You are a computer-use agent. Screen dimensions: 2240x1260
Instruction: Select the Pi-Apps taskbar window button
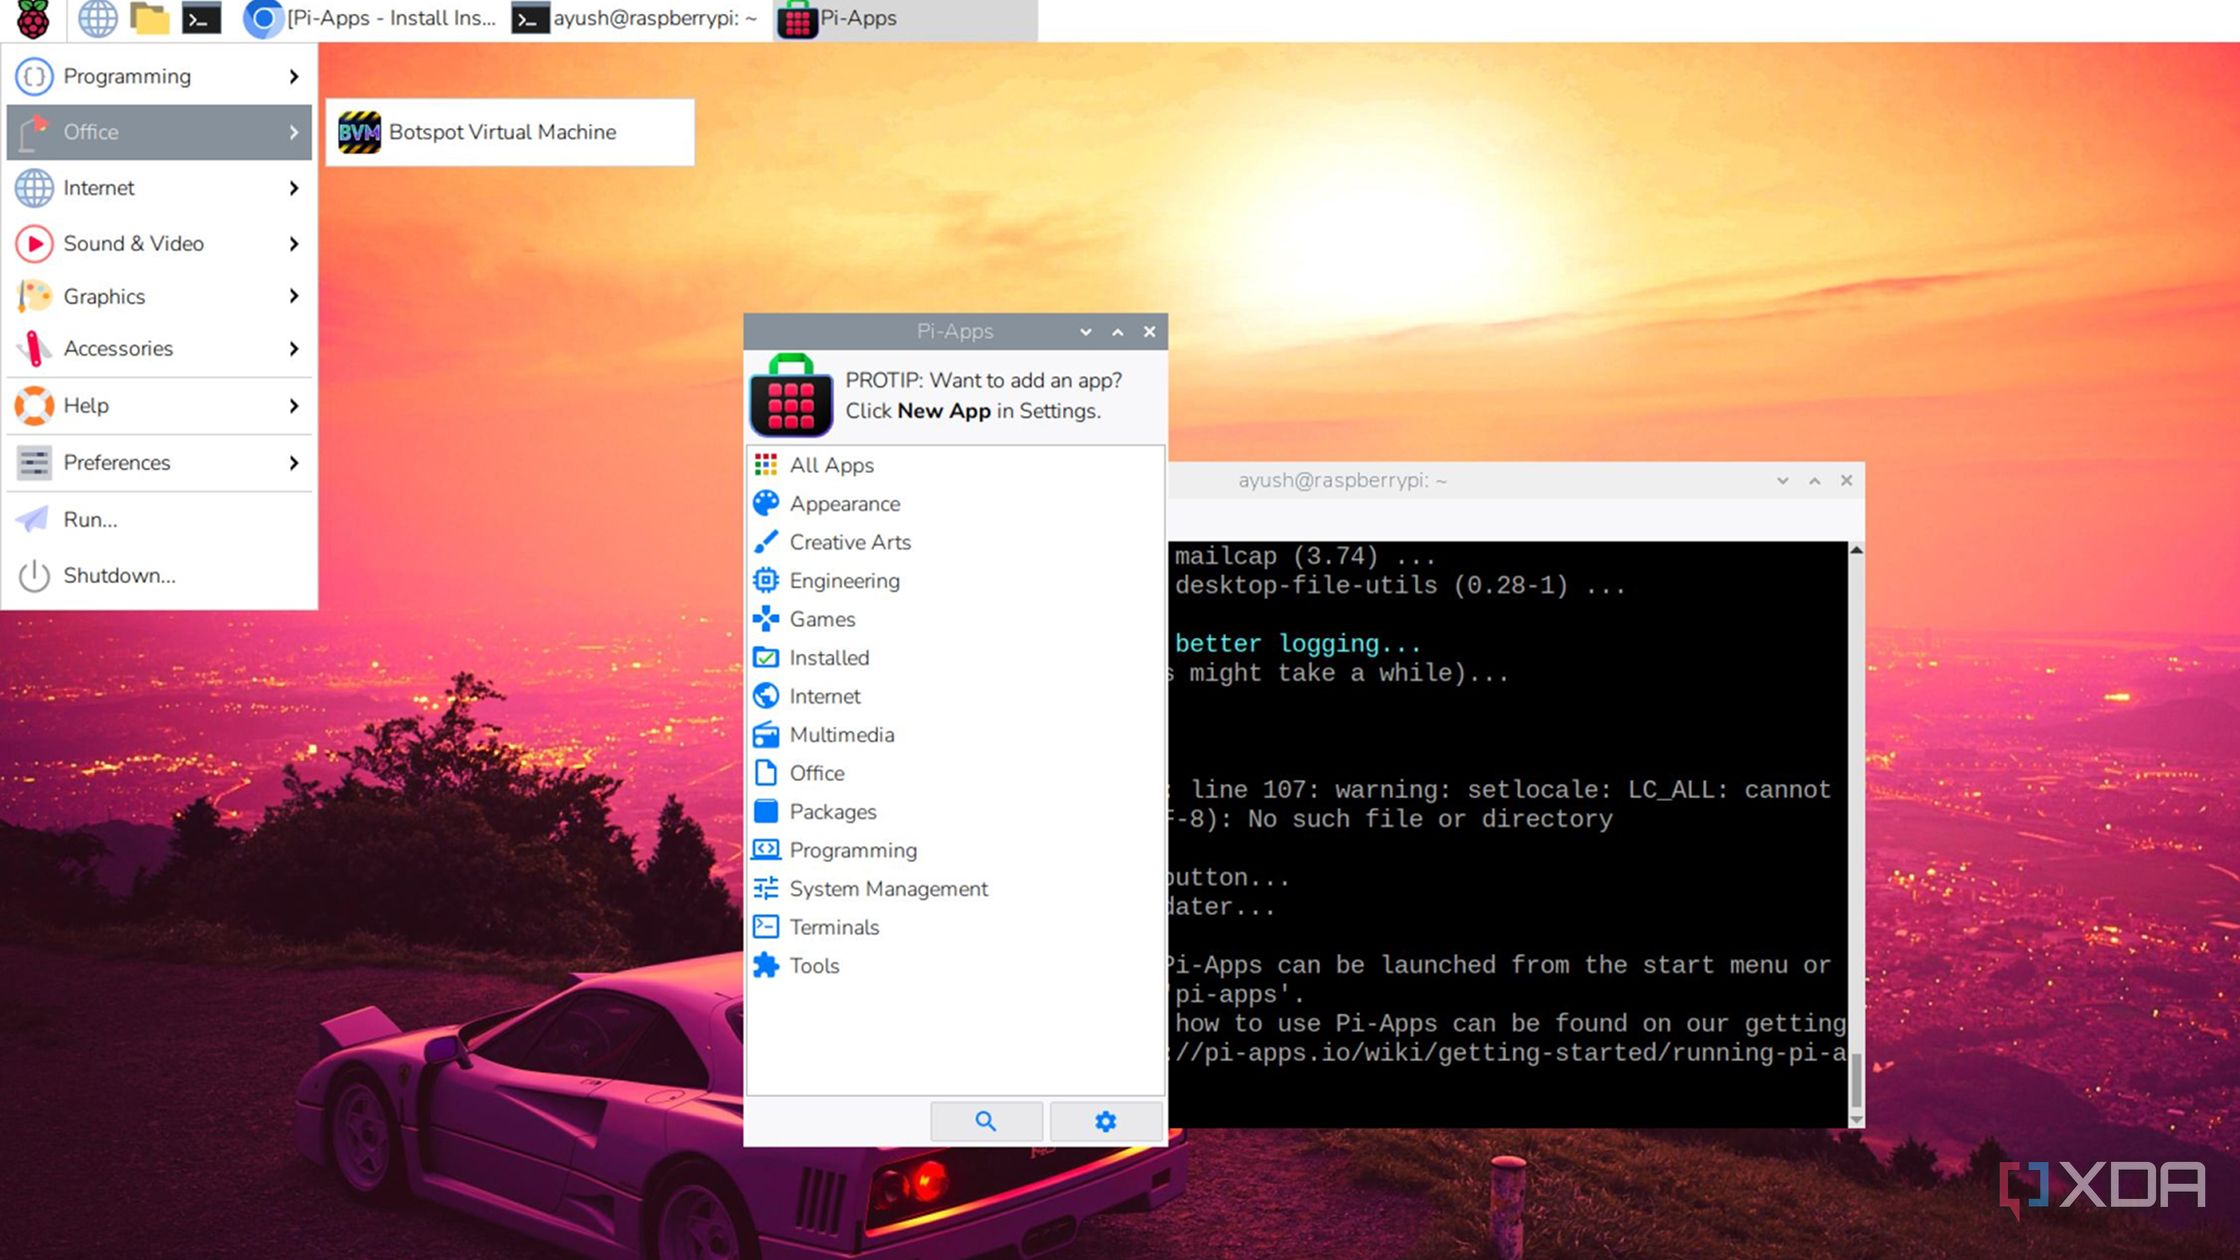click(906, 18)
